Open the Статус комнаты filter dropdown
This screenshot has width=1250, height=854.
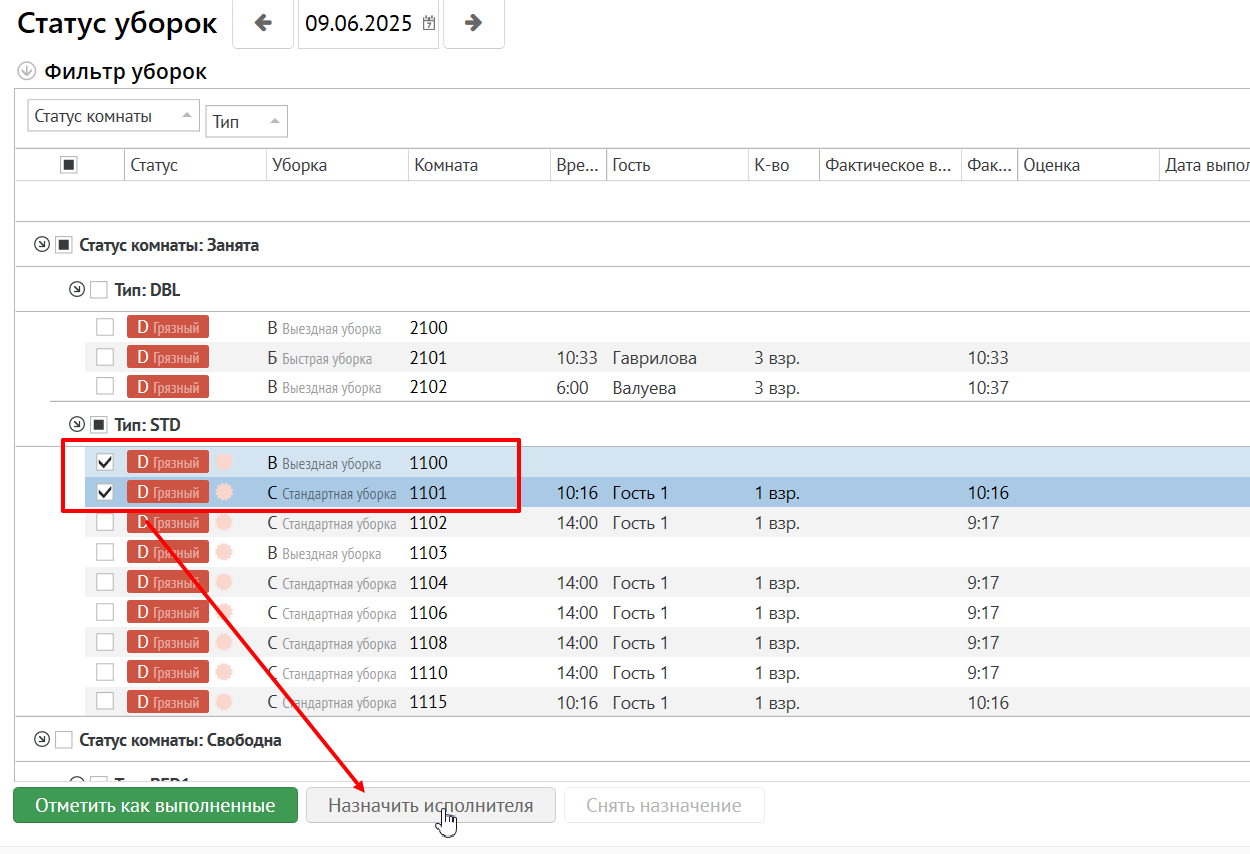coord(113,117)
